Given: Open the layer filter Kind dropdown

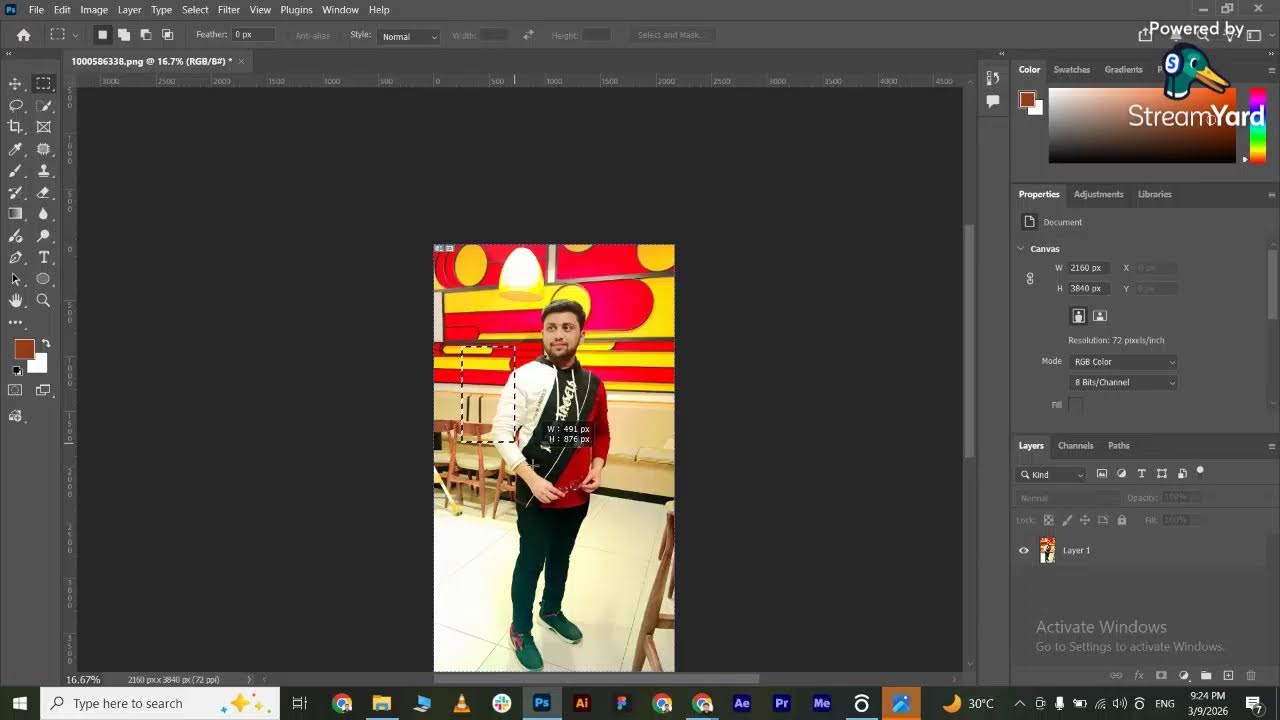Looking at the screenshot, I should [x=1052, y=475].
